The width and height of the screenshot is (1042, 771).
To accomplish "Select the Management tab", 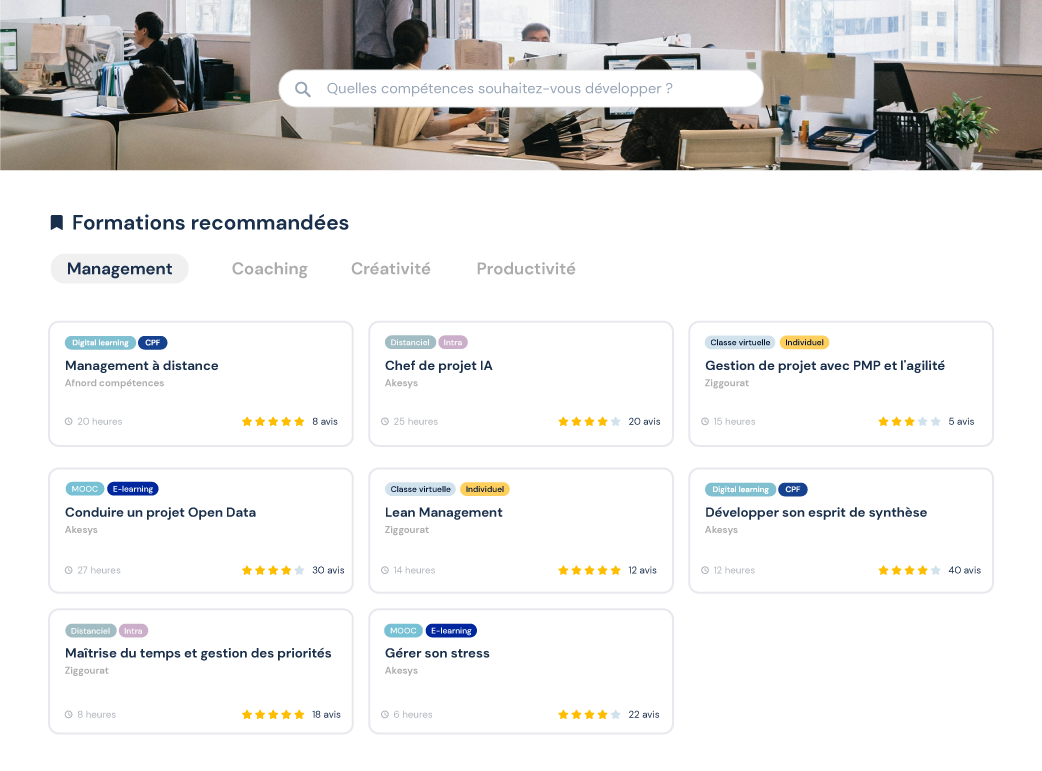I will (120, 269).
